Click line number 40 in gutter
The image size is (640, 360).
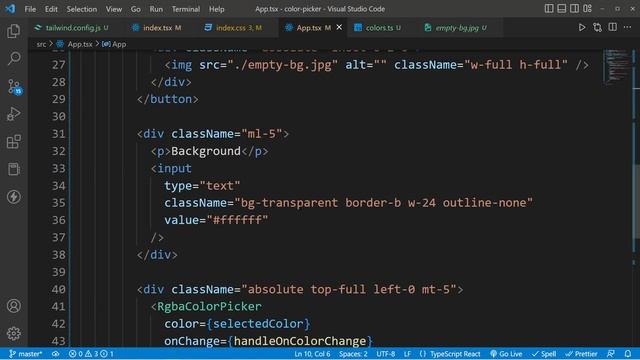point(58,289)
